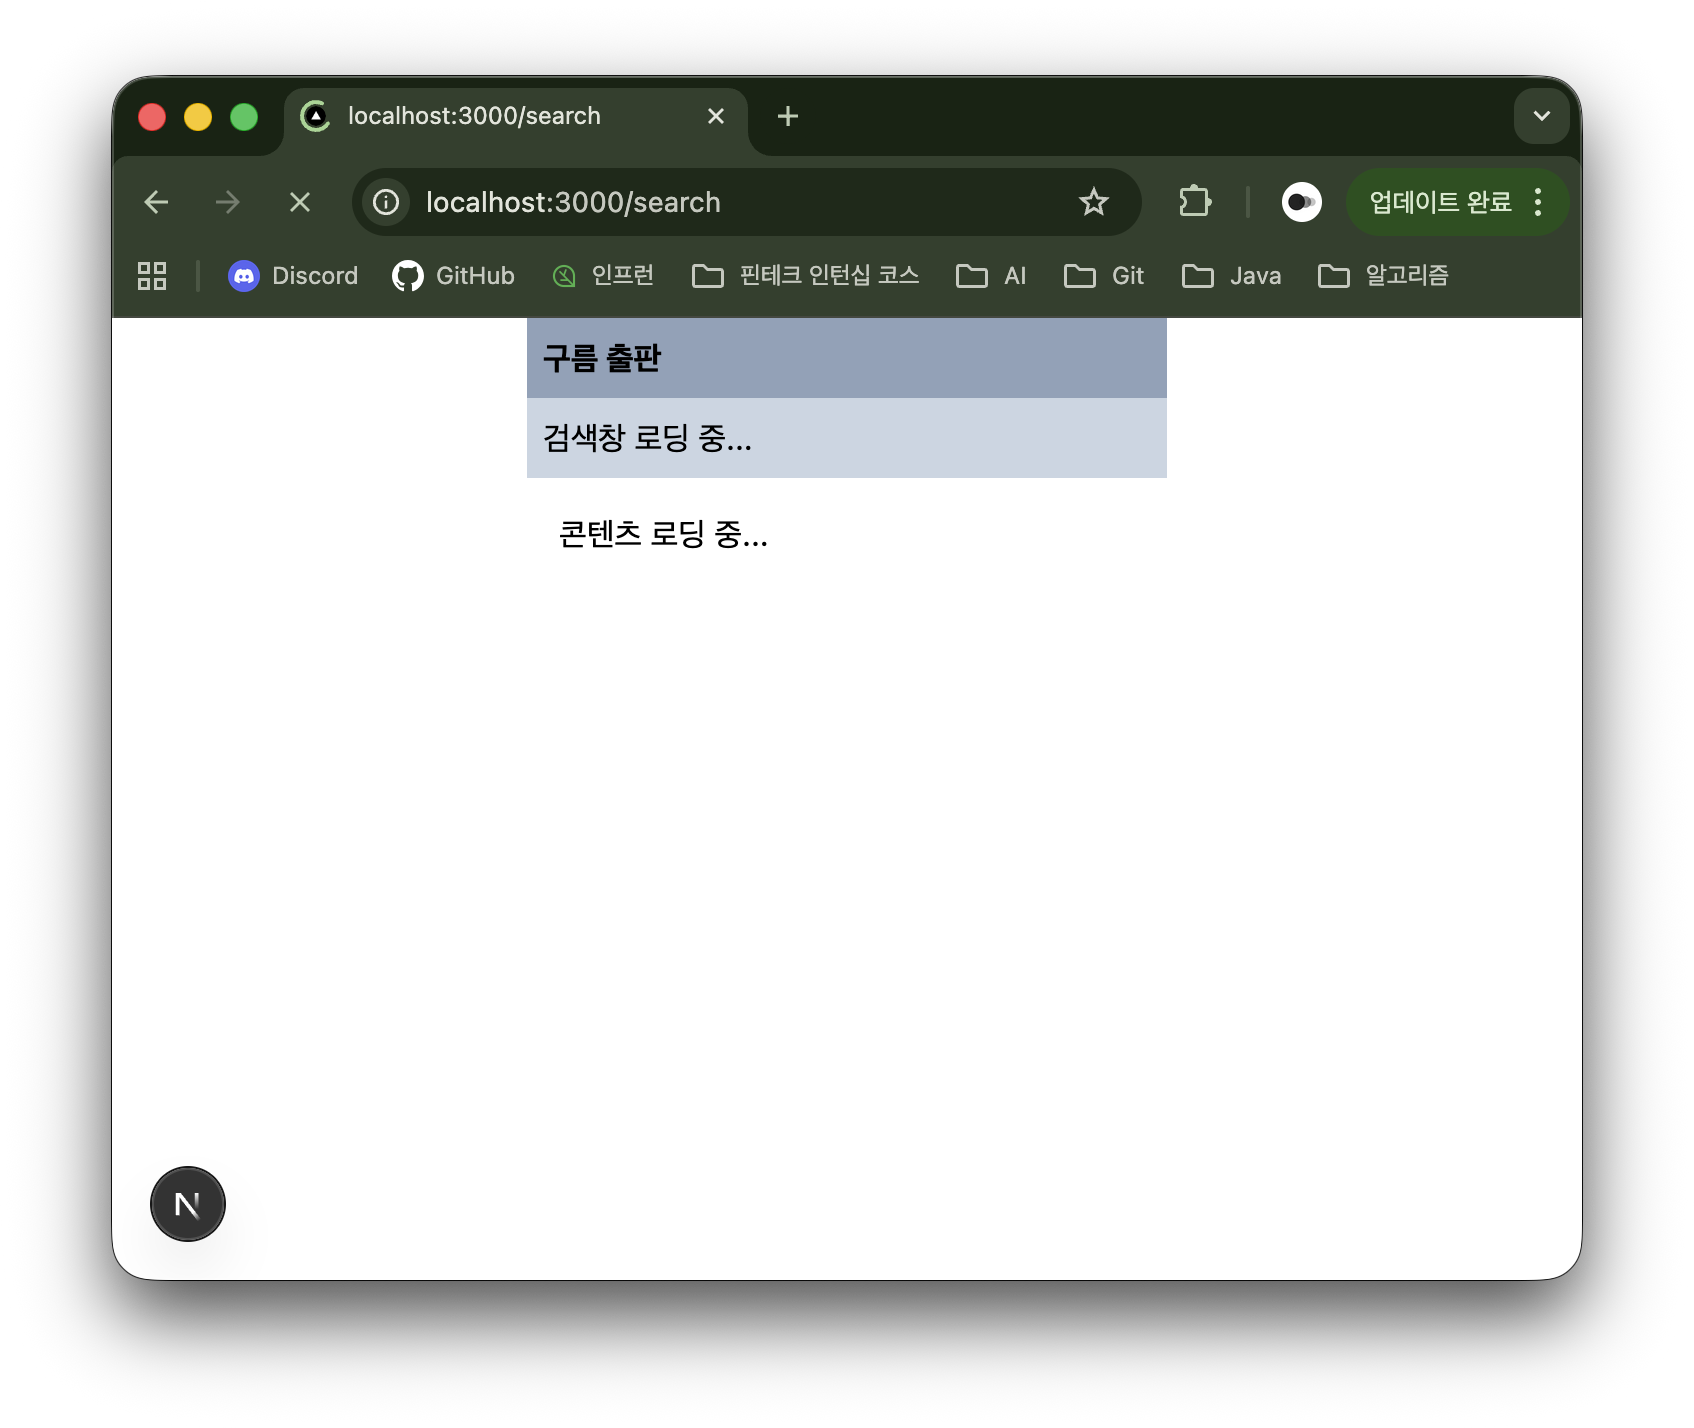Stop page loading with the X button
The width and height of the screenshot is (1694, 1428).
tap(299, 202)
